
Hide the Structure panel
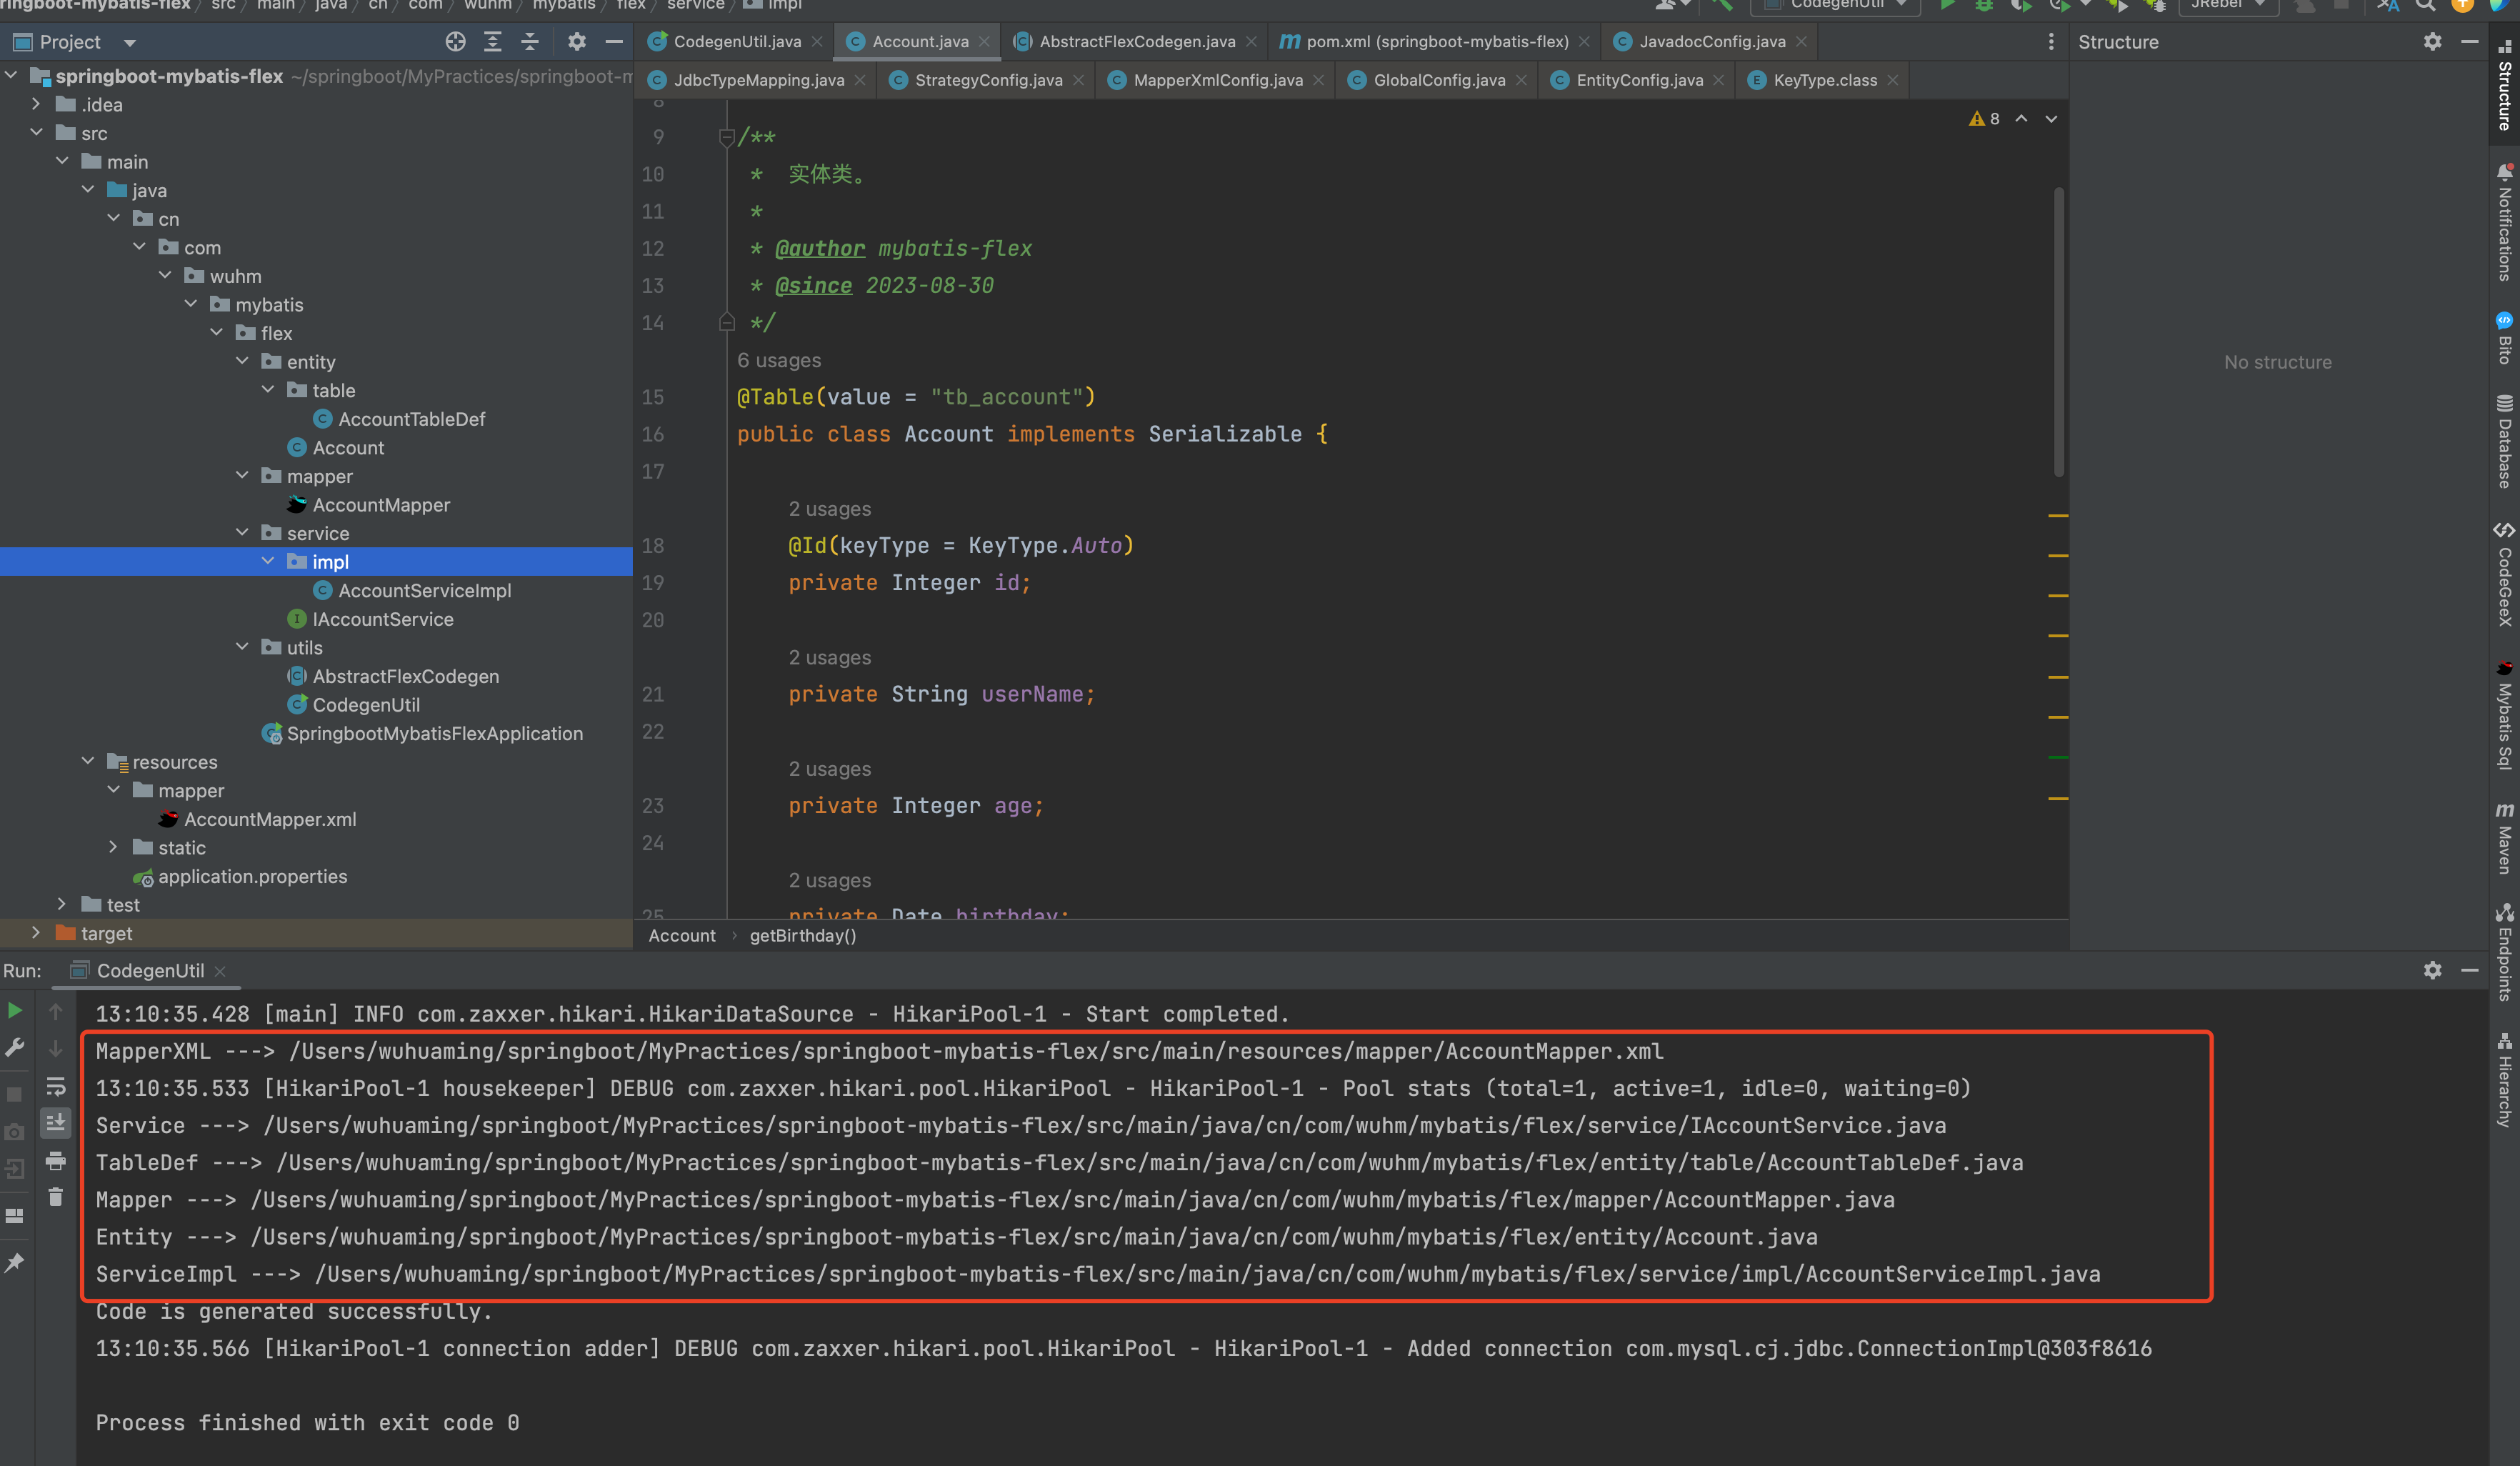point(2469,42)
